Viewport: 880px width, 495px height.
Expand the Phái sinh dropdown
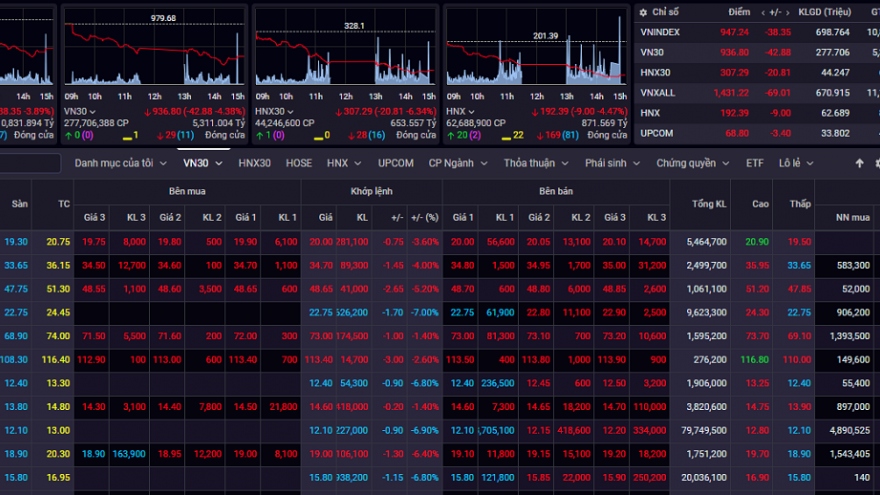click(x=613, y=163)
